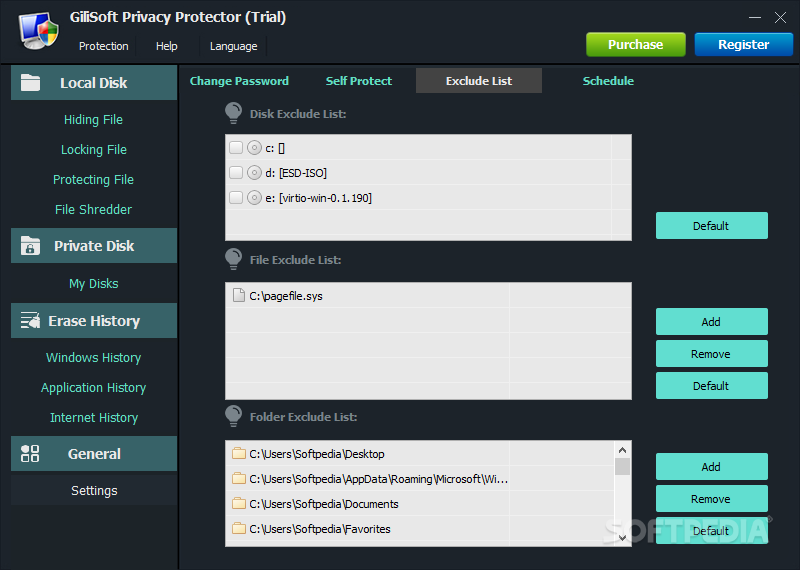Select Settings in the sidebar
Viewport: 800px width, 570px height.
point(94,490)
